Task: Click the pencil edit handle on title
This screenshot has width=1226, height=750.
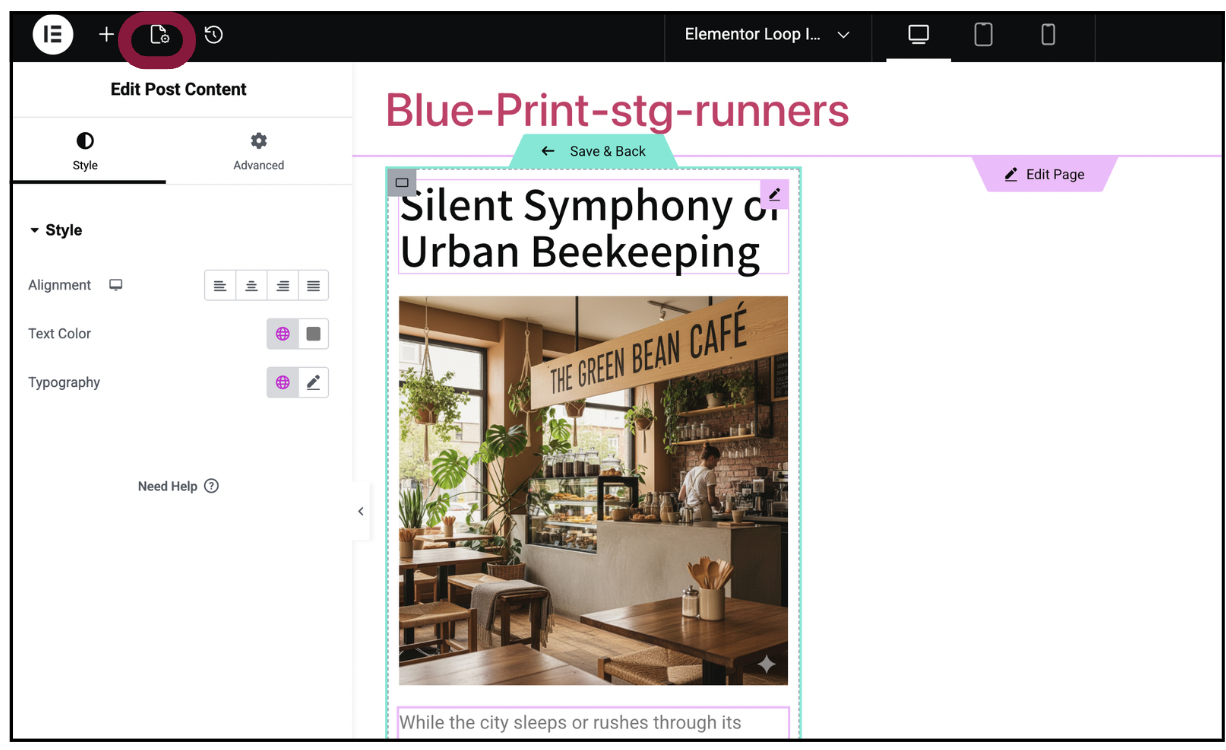Action: pyautogui.click(x=774, y=194)
